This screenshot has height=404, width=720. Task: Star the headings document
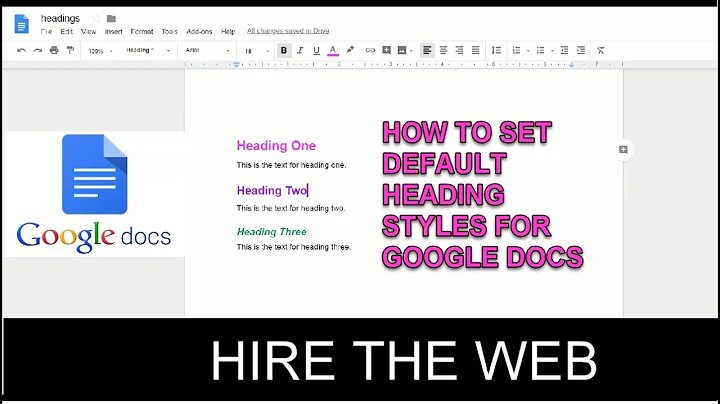96,18
